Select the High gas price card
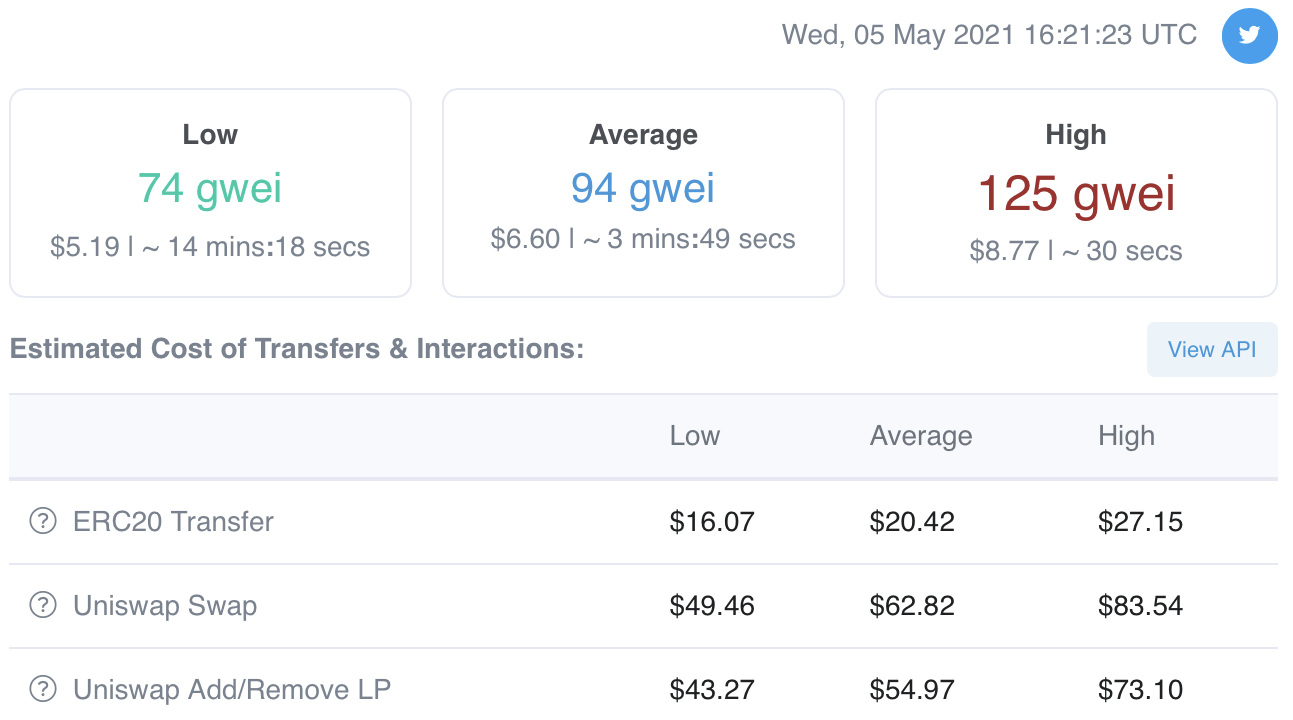The height and width of the screenshot is (720, 1293). pyautogui.click(x=1076, y=193)
